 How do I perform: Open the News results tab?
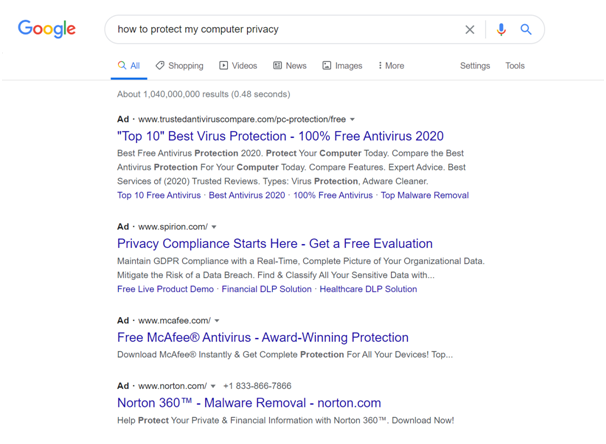[290, 66]
